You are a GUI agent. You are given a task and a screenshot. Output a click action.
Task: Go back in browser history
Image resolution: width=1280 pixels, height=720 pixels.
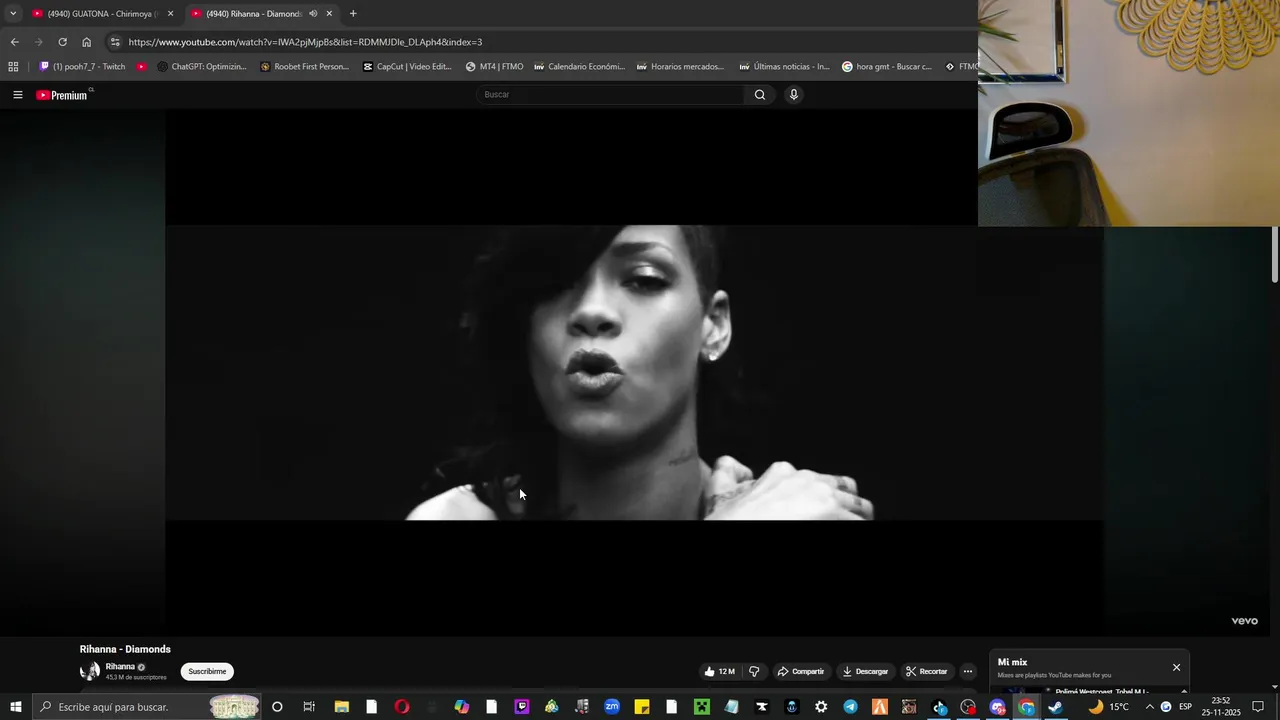tap(14, 42)
